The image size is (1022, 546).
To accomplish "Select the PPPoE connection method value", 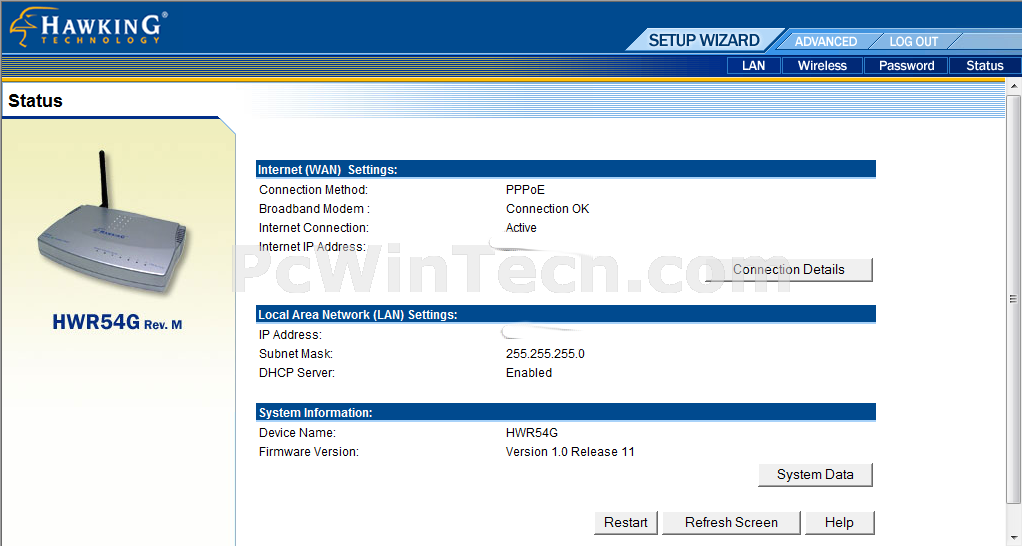I will pyautogui.click(x=525, y=190).
